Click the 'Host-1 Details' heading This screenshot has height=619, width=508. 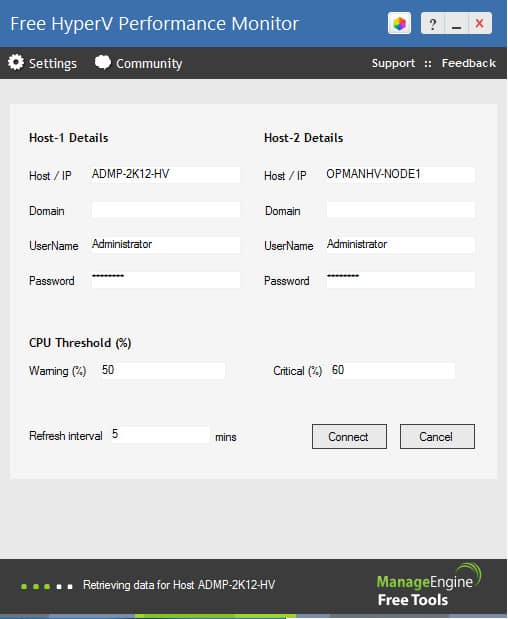point(69,138)
